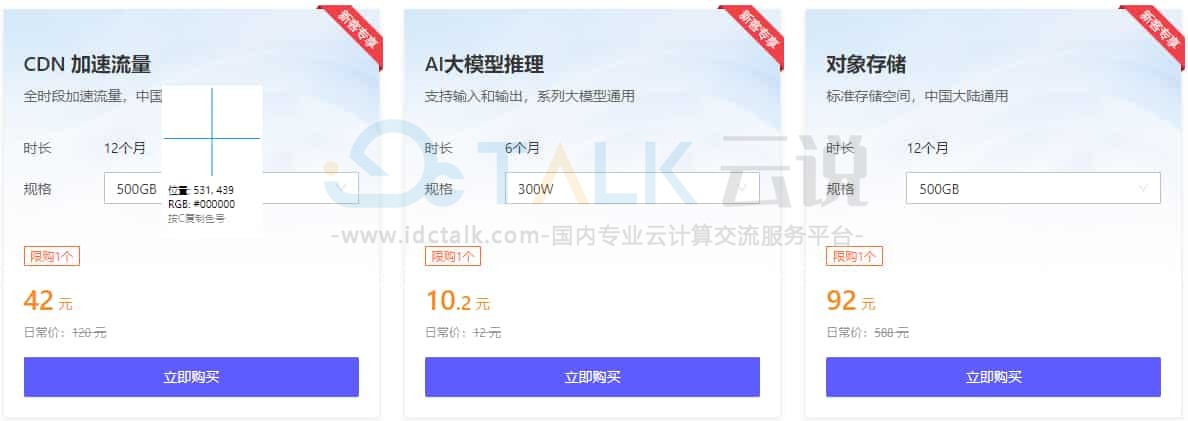Image resolution: width=1188 pixels, height=421 pixels.
Task: Expand the 500GB spec dropdown for 对象存储
Action: click(1033, 189)
